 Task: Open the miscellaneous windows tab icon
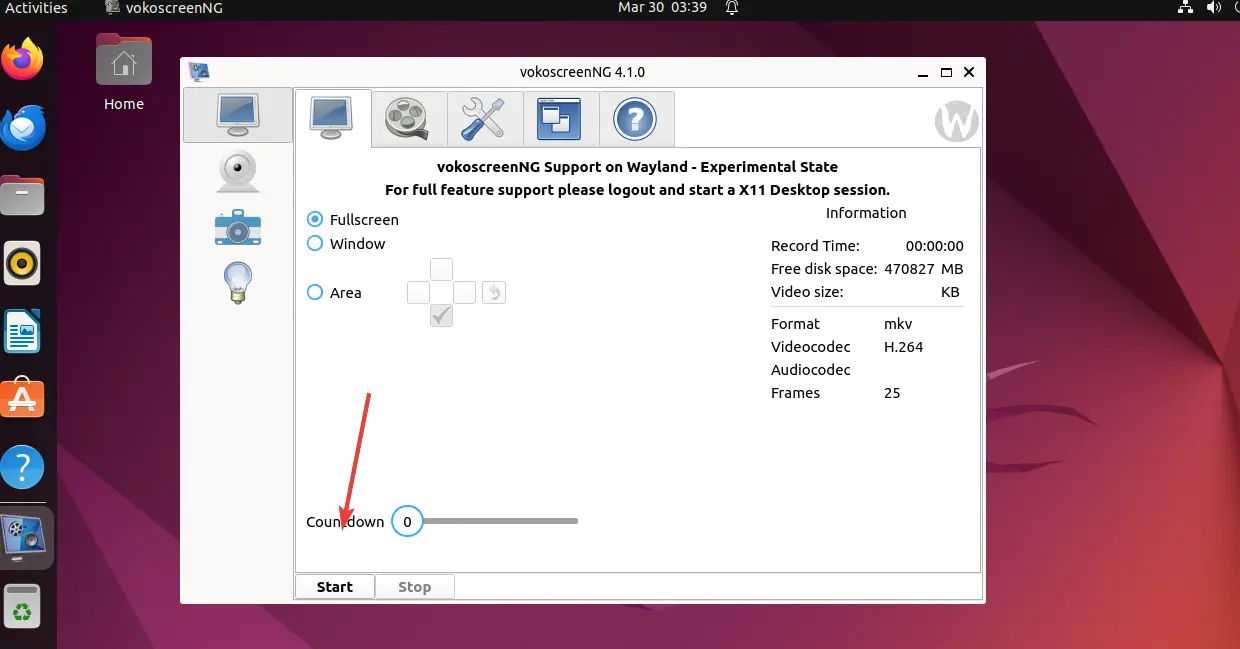(x=560, y=118)
